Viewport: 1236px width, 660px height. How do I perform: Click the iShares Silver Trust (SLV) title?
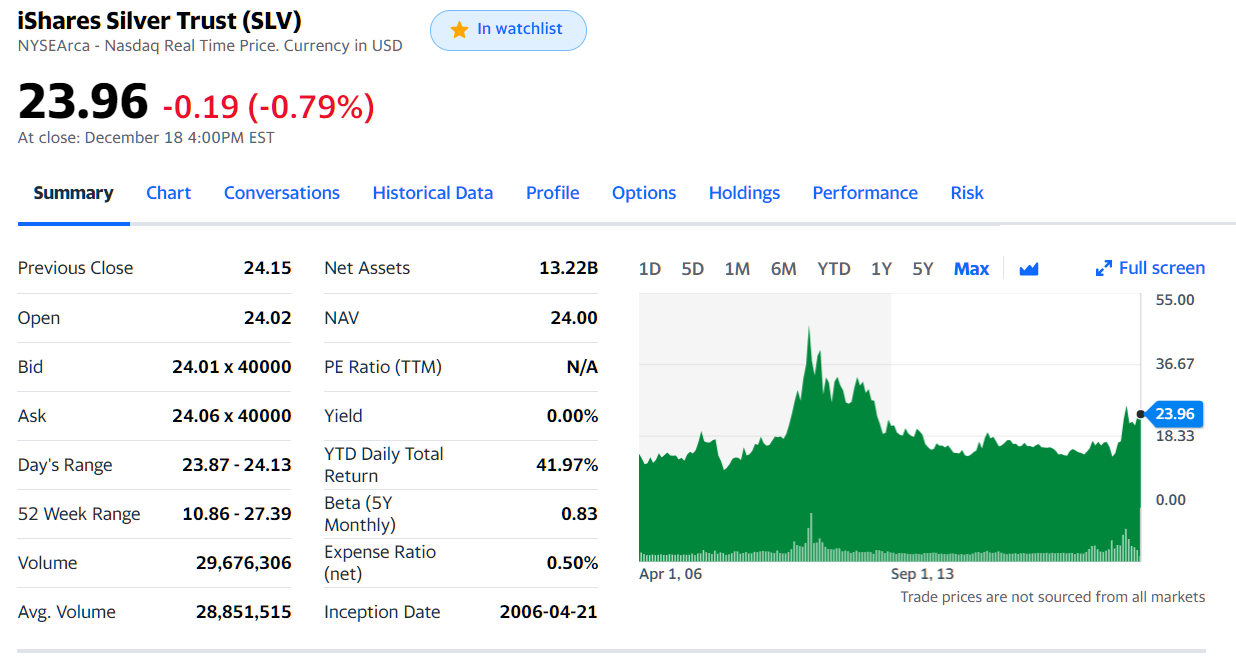coord(160,20)
